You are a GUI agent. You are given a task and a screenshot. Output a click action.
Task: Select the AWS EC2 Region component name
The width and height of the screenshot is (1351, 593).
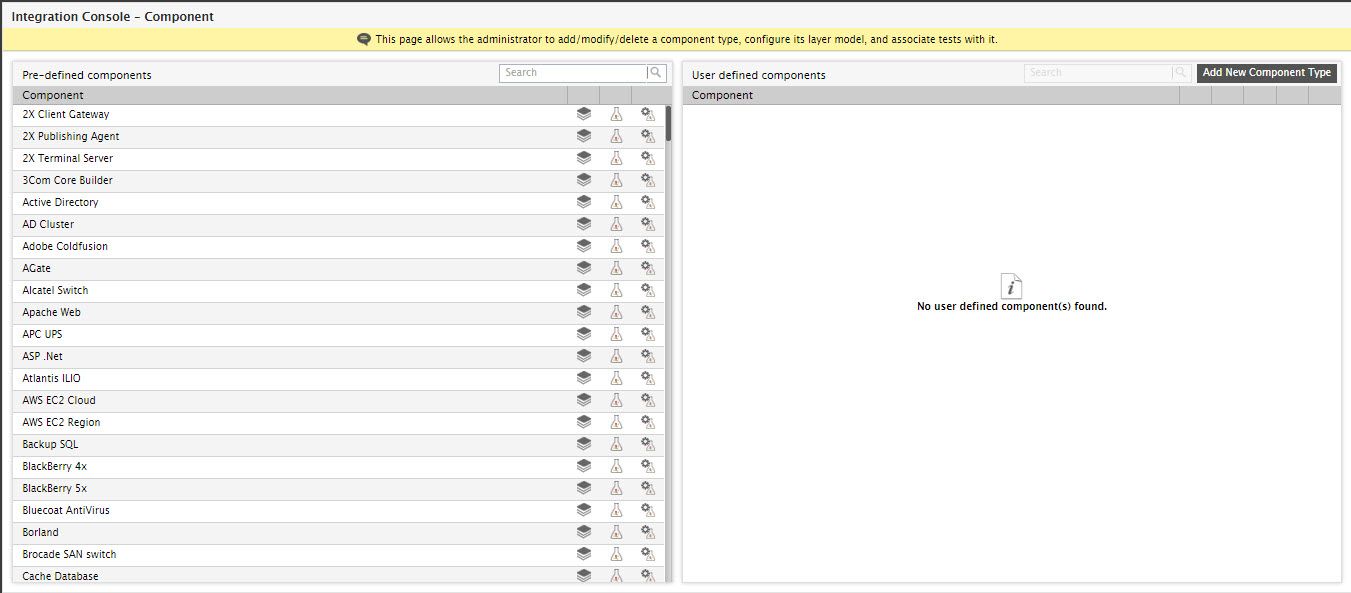[62, 422]
